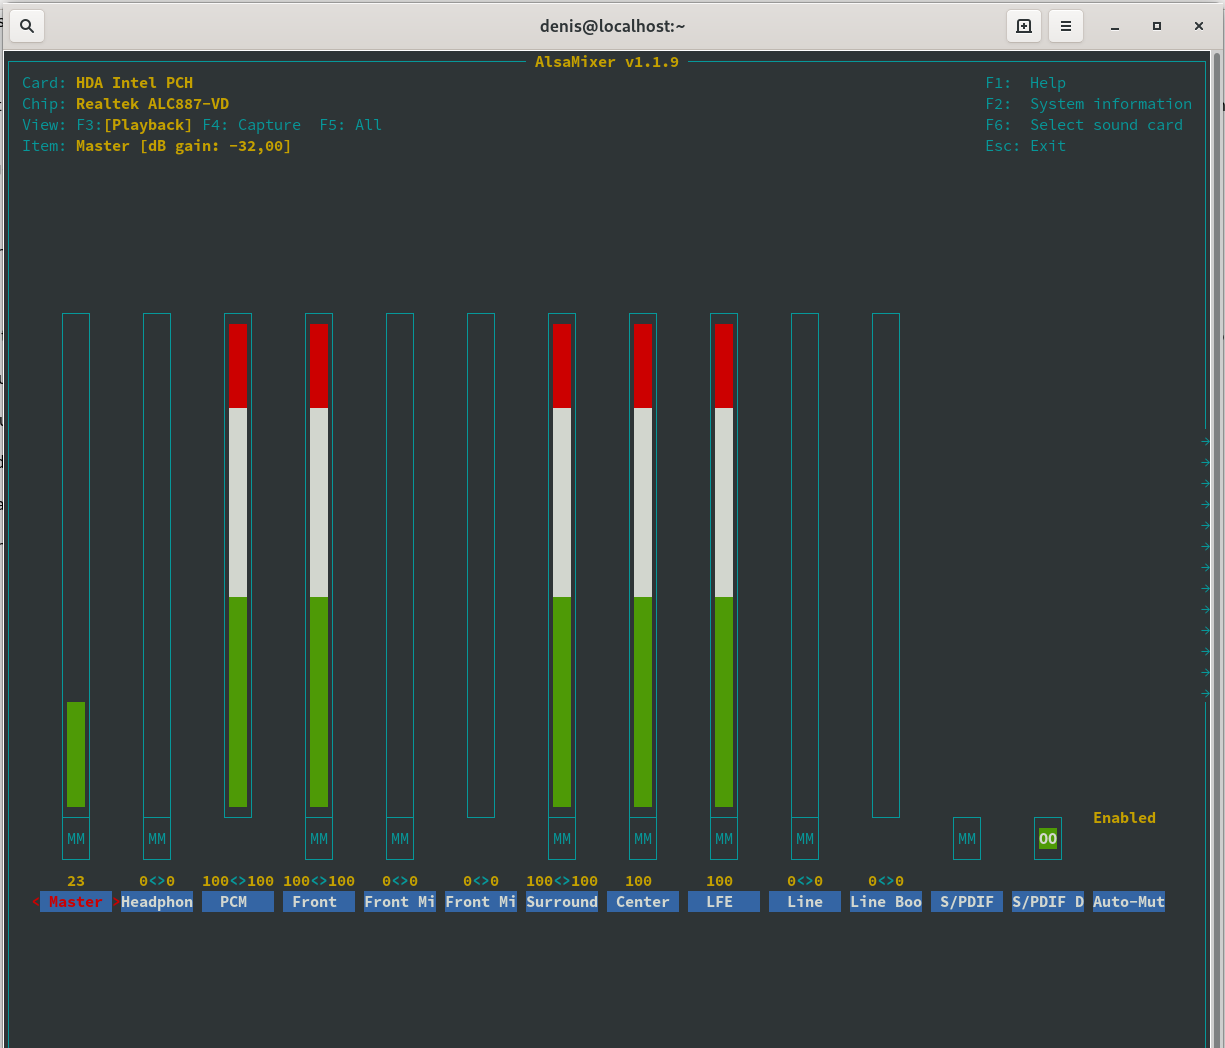The image size is (1225, 1048).
Task: Click F6 Select sound card shortcut
Action: click(x=1084, y=125)
